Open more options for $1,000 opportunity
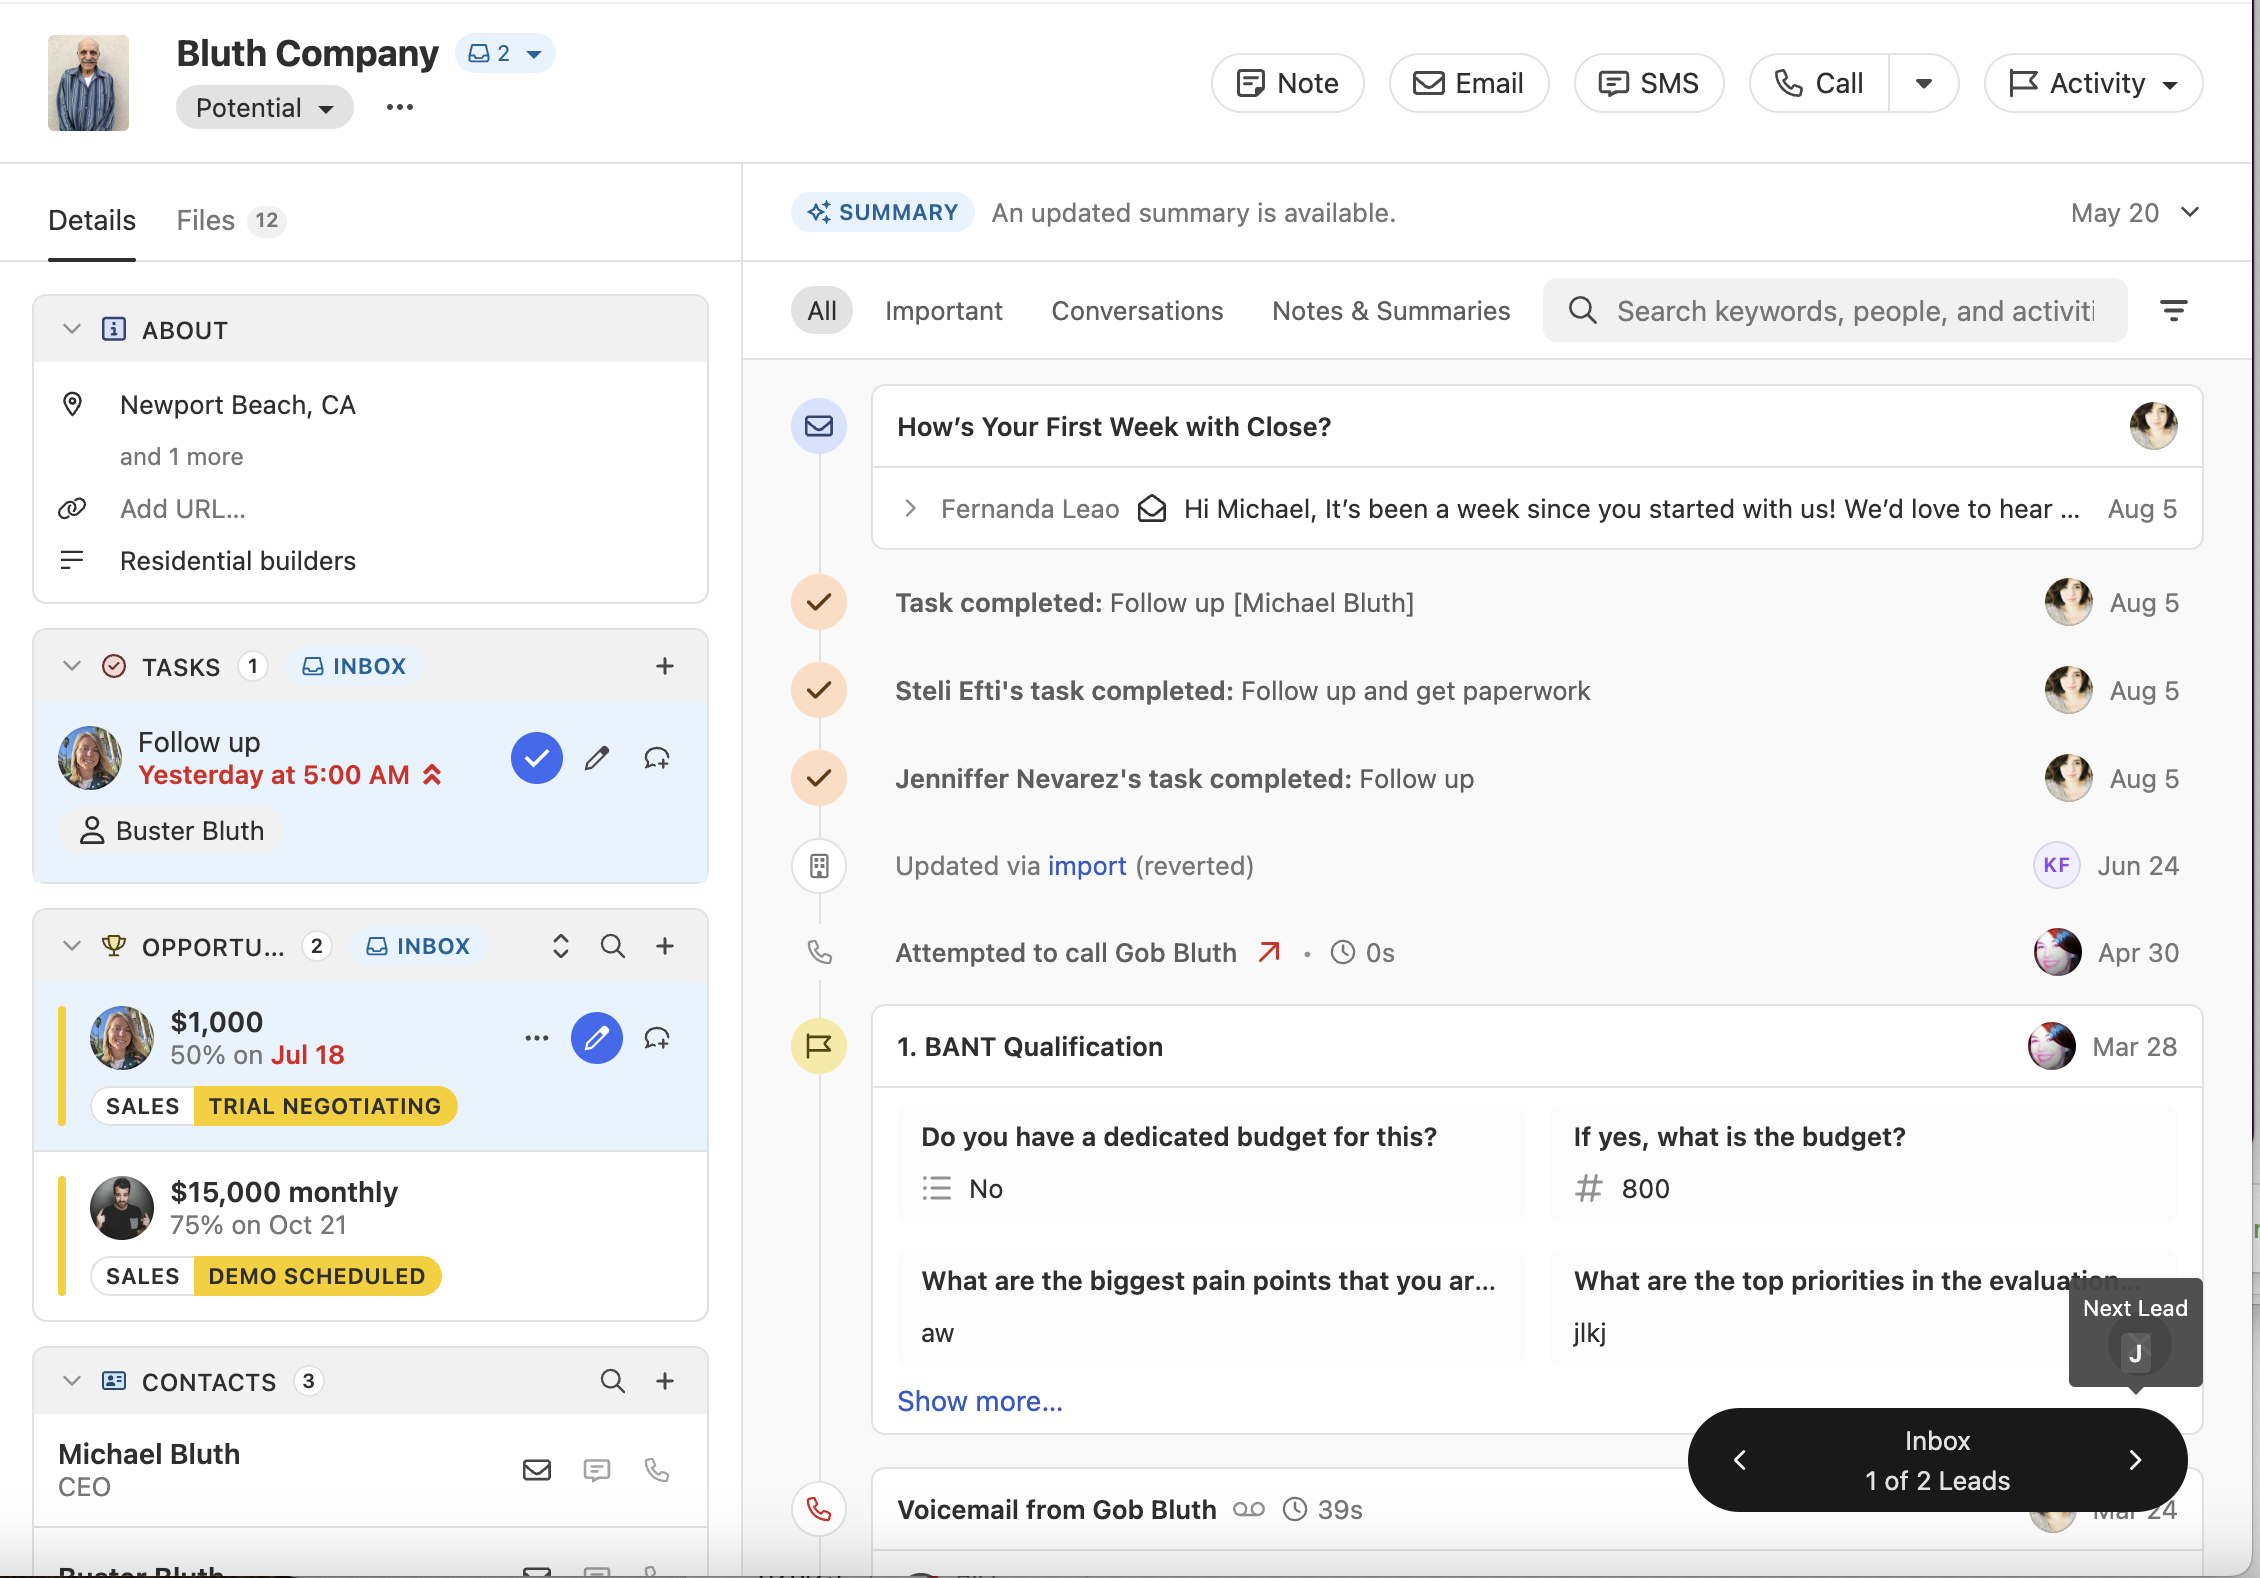The height and width of the screenshot is (1578, 2260). (537, 1038)
